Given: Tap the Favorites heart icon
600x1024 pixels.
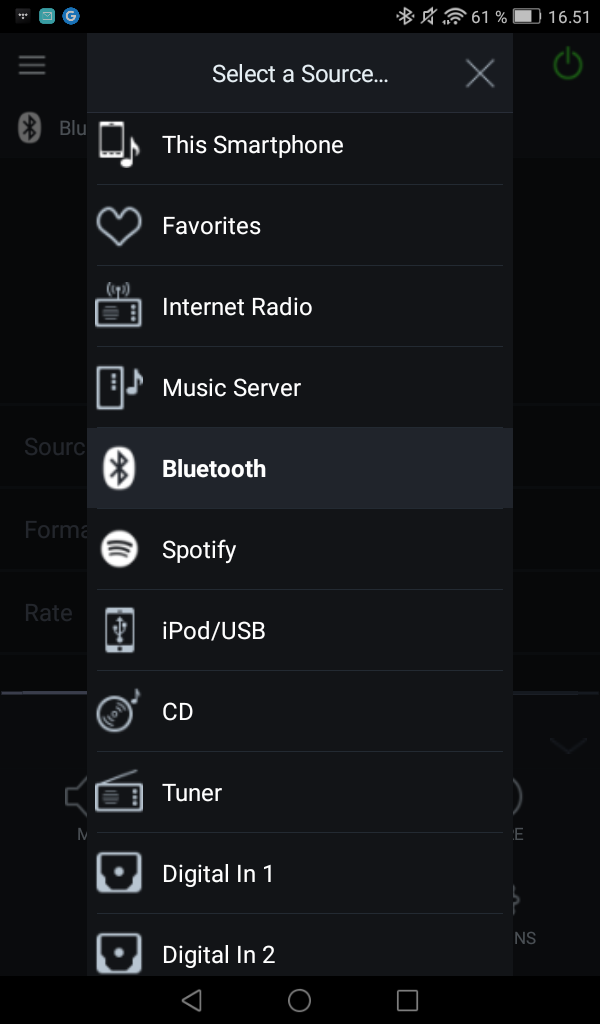Looking at the screenshot, I should point(118,226).
